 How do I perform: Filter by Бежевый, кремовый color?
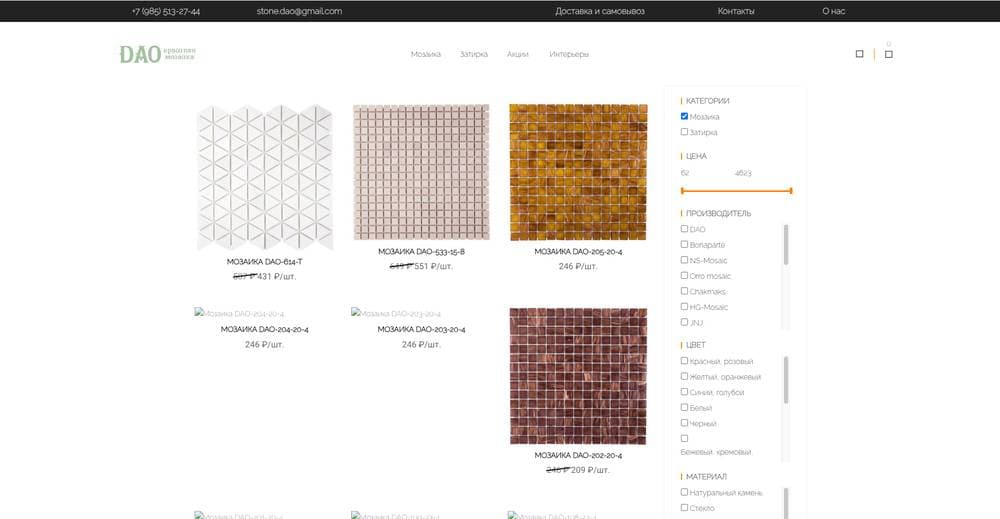coord(684,438)
